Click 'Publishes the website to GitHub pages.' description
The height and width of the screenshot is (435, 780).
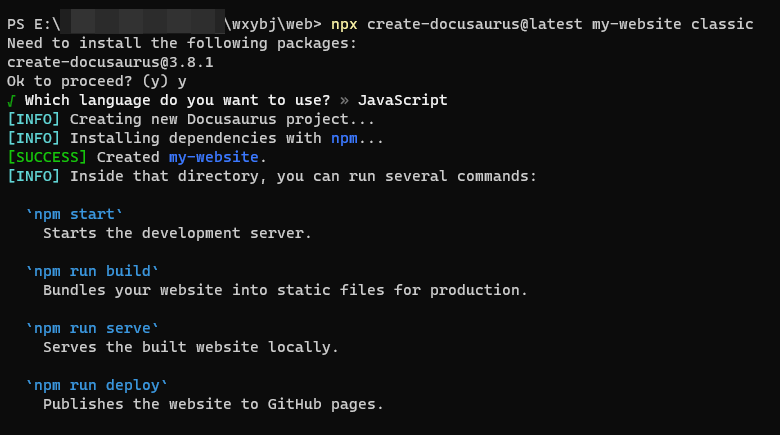click(213, 404)
